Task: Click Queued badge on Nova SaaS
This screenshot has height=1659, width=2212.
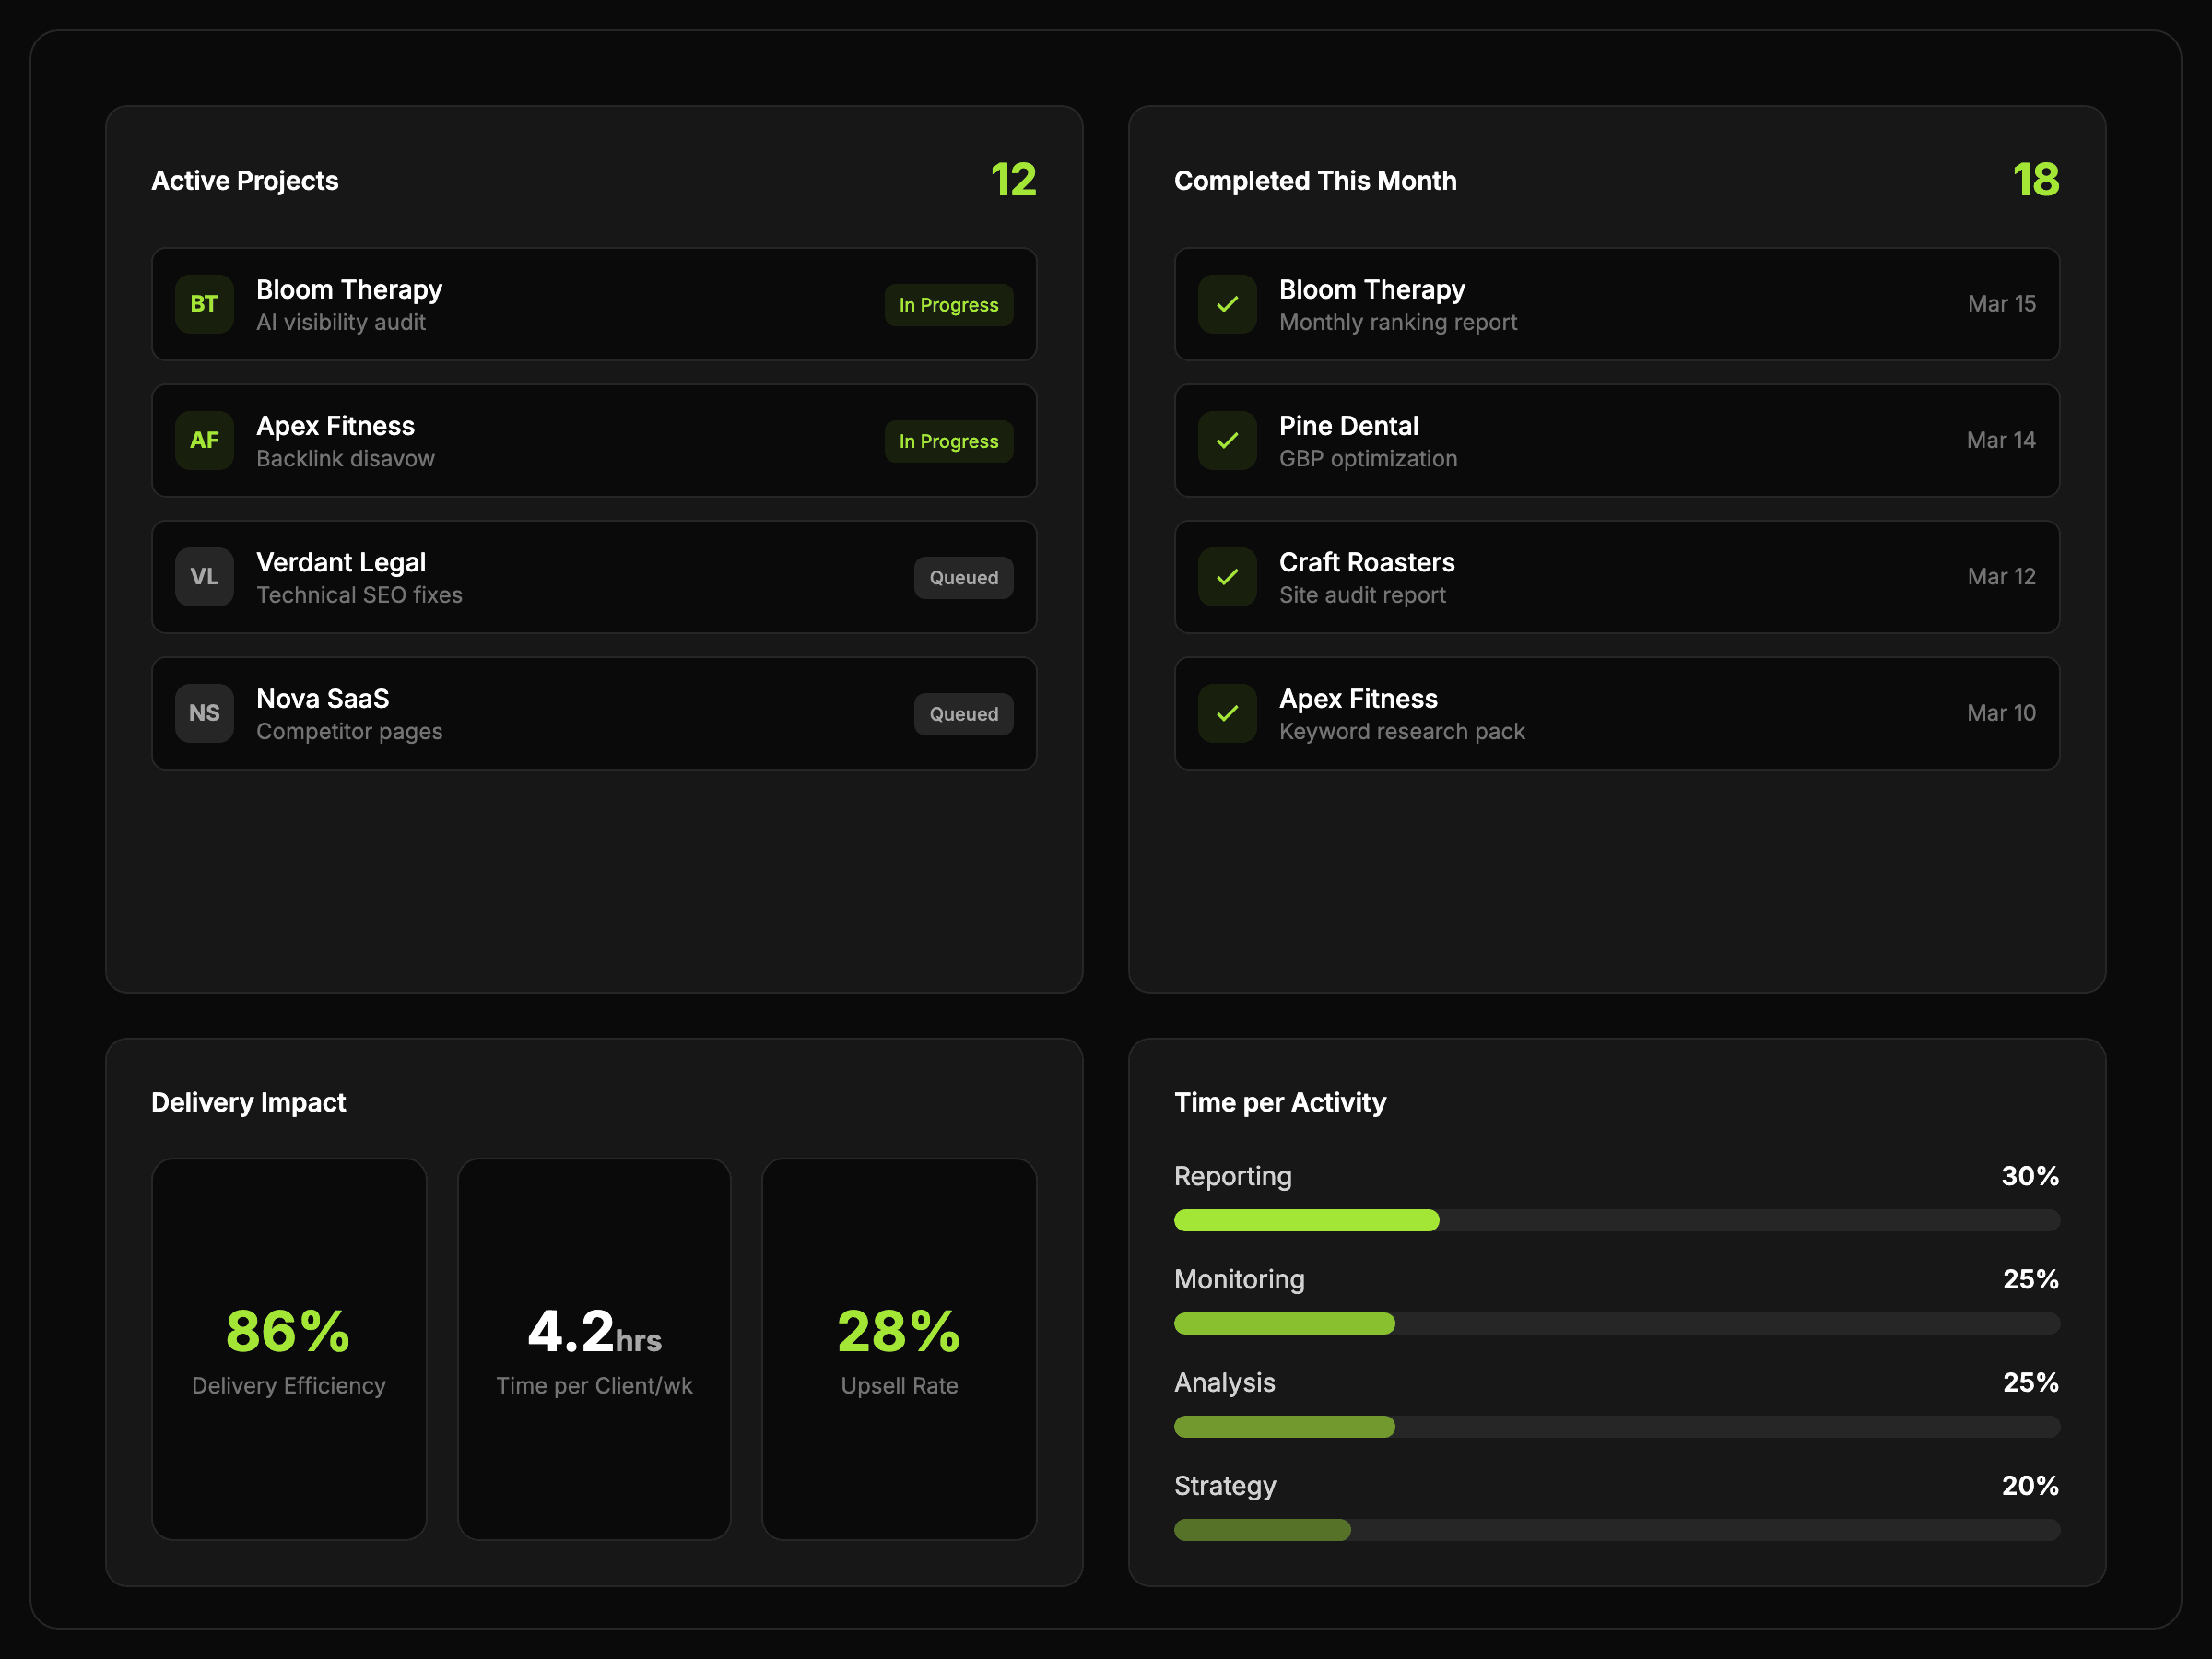Action: 963,714
